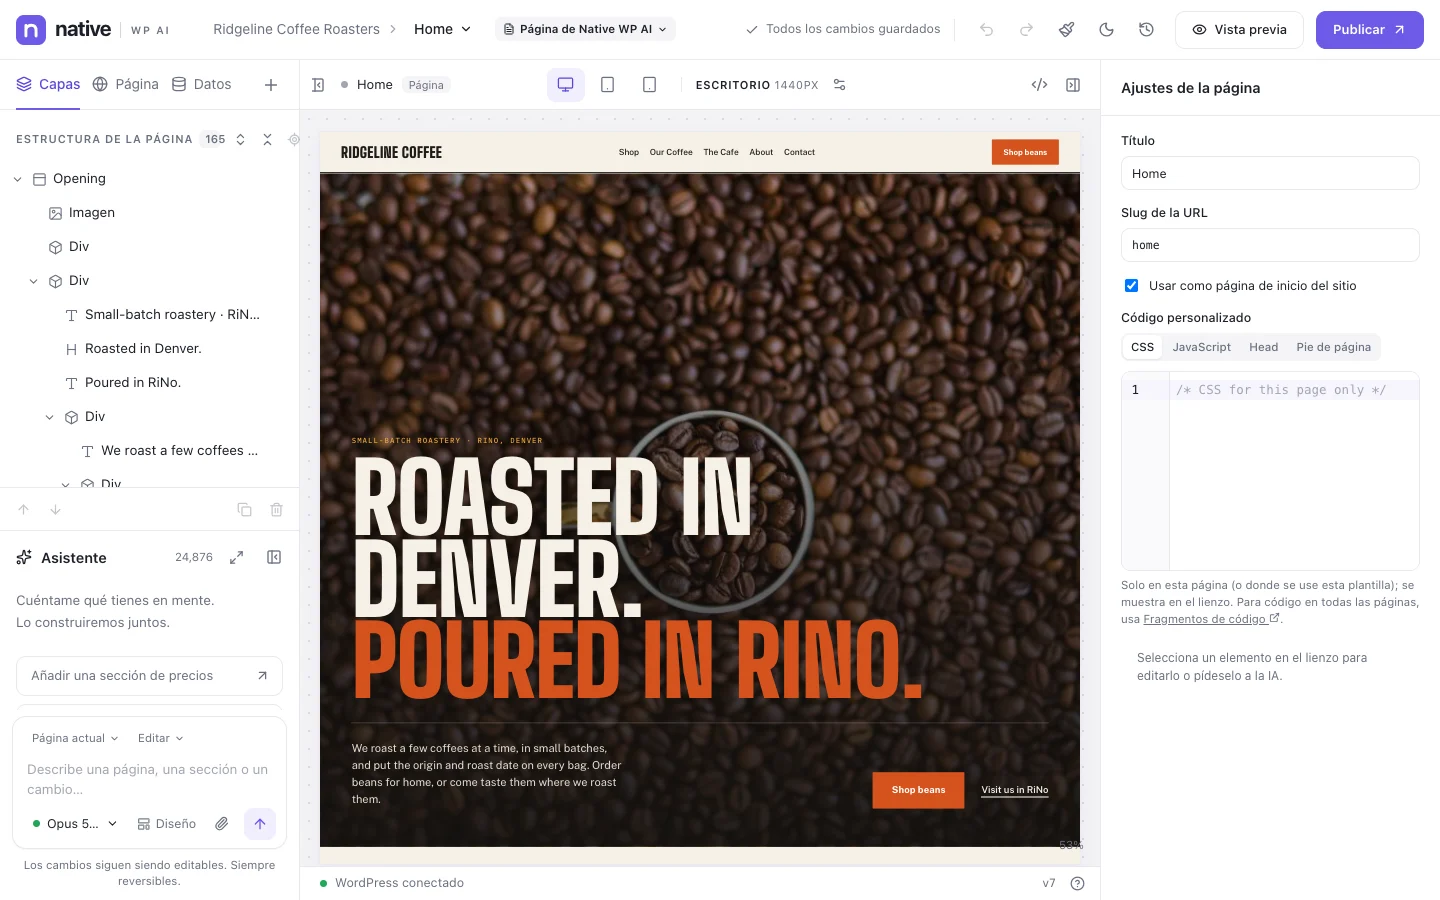Switch to the Página tab

(x=126, y=85)
